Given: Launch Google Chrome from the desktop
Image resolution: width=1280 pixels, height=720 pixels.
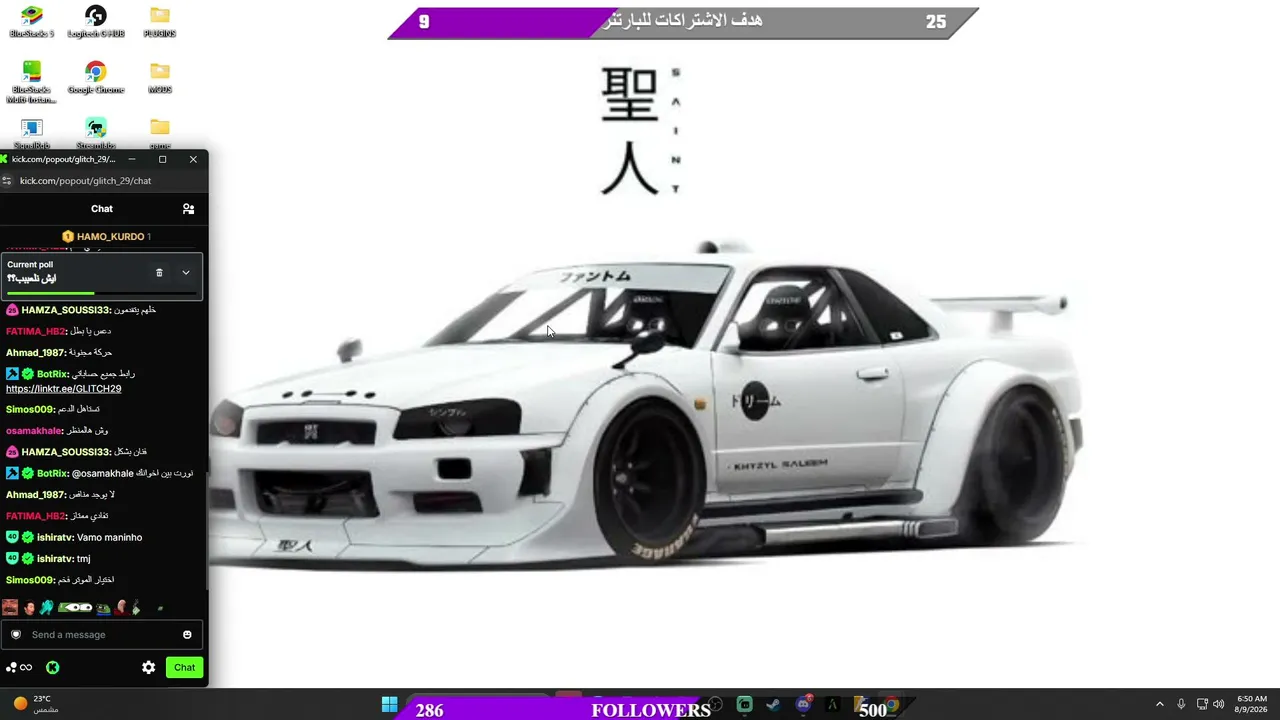Looking at the screenshot, I should (x=96, y=77).
